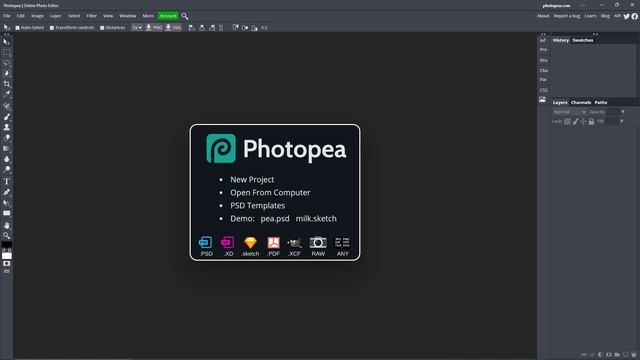Select the Hand tool
This screenshot has width=640, height=360.
point(7,225)
